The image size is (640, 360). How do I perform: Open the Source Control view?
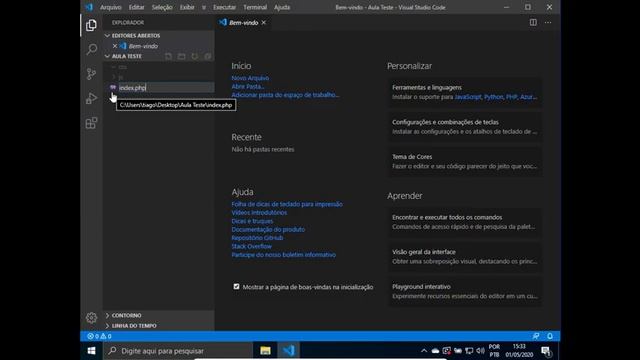coord(91,74)
